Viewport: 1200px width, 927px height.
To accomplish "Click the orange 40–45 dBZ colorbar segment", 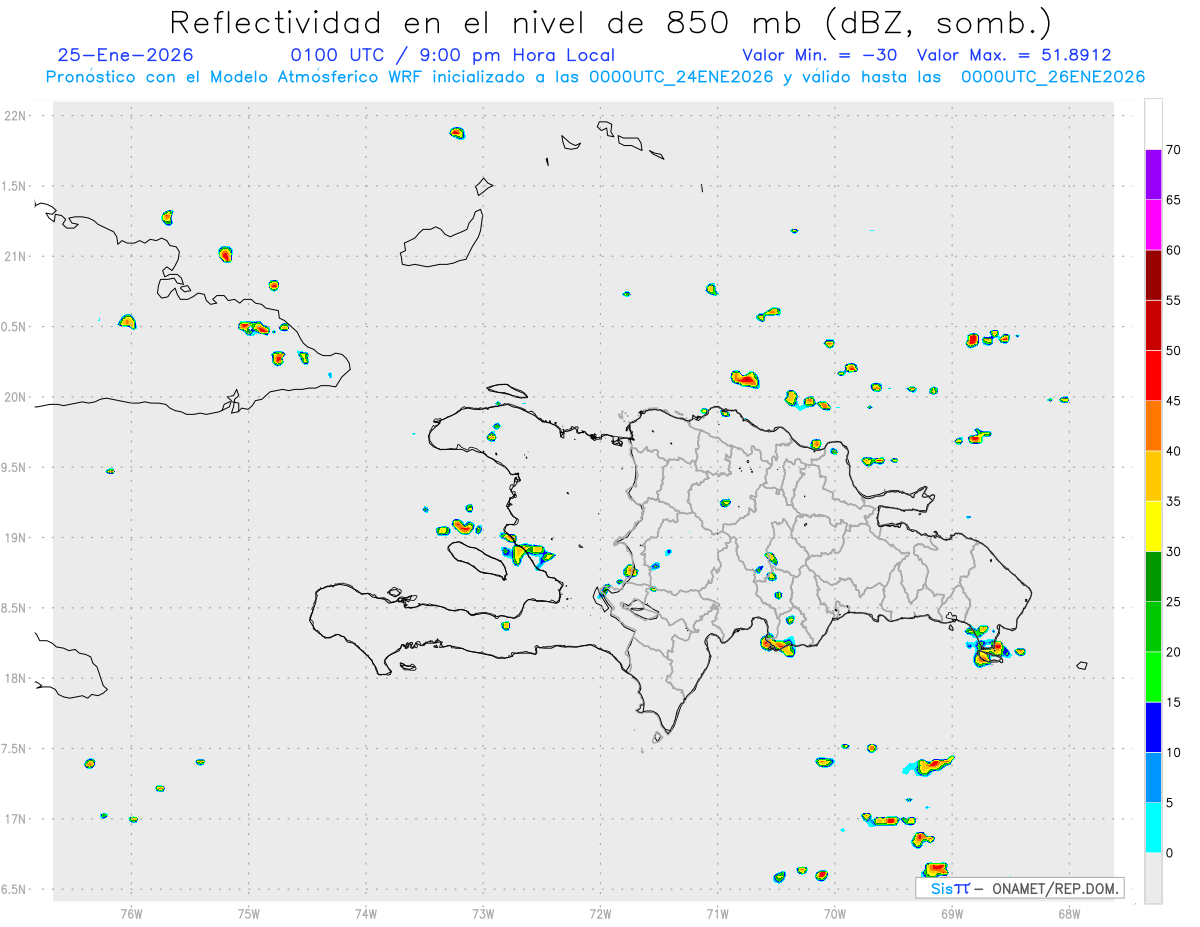I will click(x=1153, y=426).
